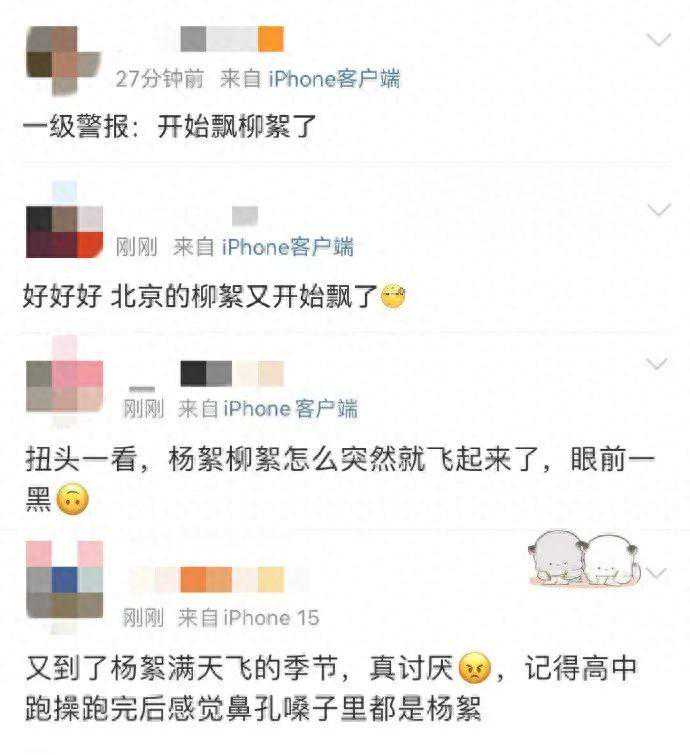Expand chevron beside the cartoon sticker

[656, 573]
